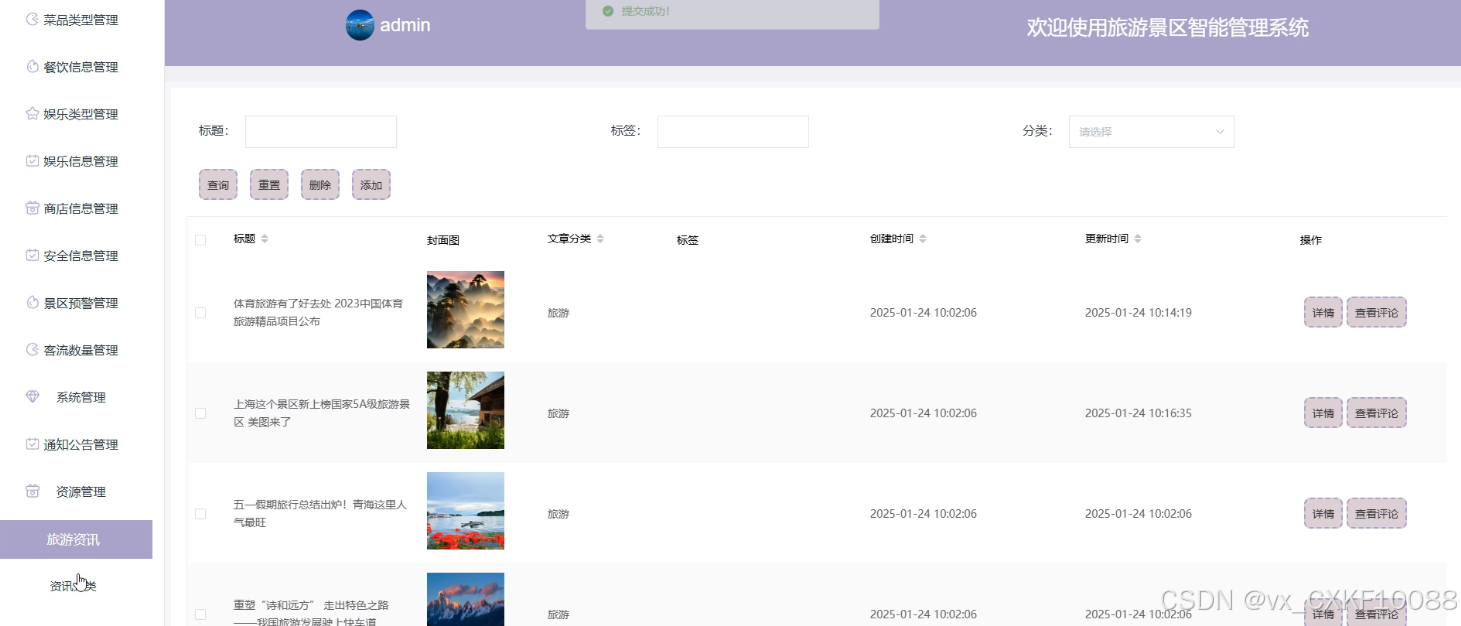The height and width of the screenshot is (626, 1461).
Task: Toggle the select-all checkbox in table header
Action: pos(201,240)
